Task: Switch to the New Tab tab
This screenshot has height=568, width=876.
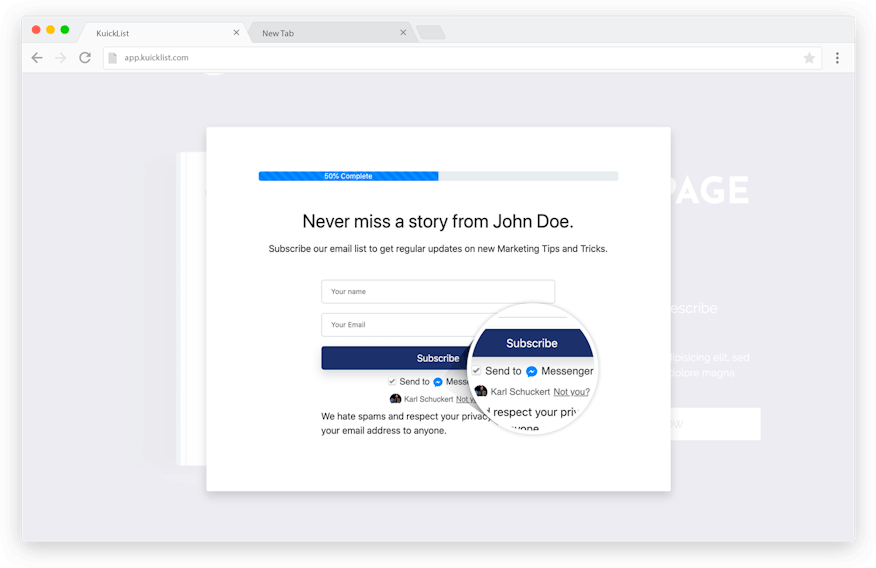Action: pos(320,33)
